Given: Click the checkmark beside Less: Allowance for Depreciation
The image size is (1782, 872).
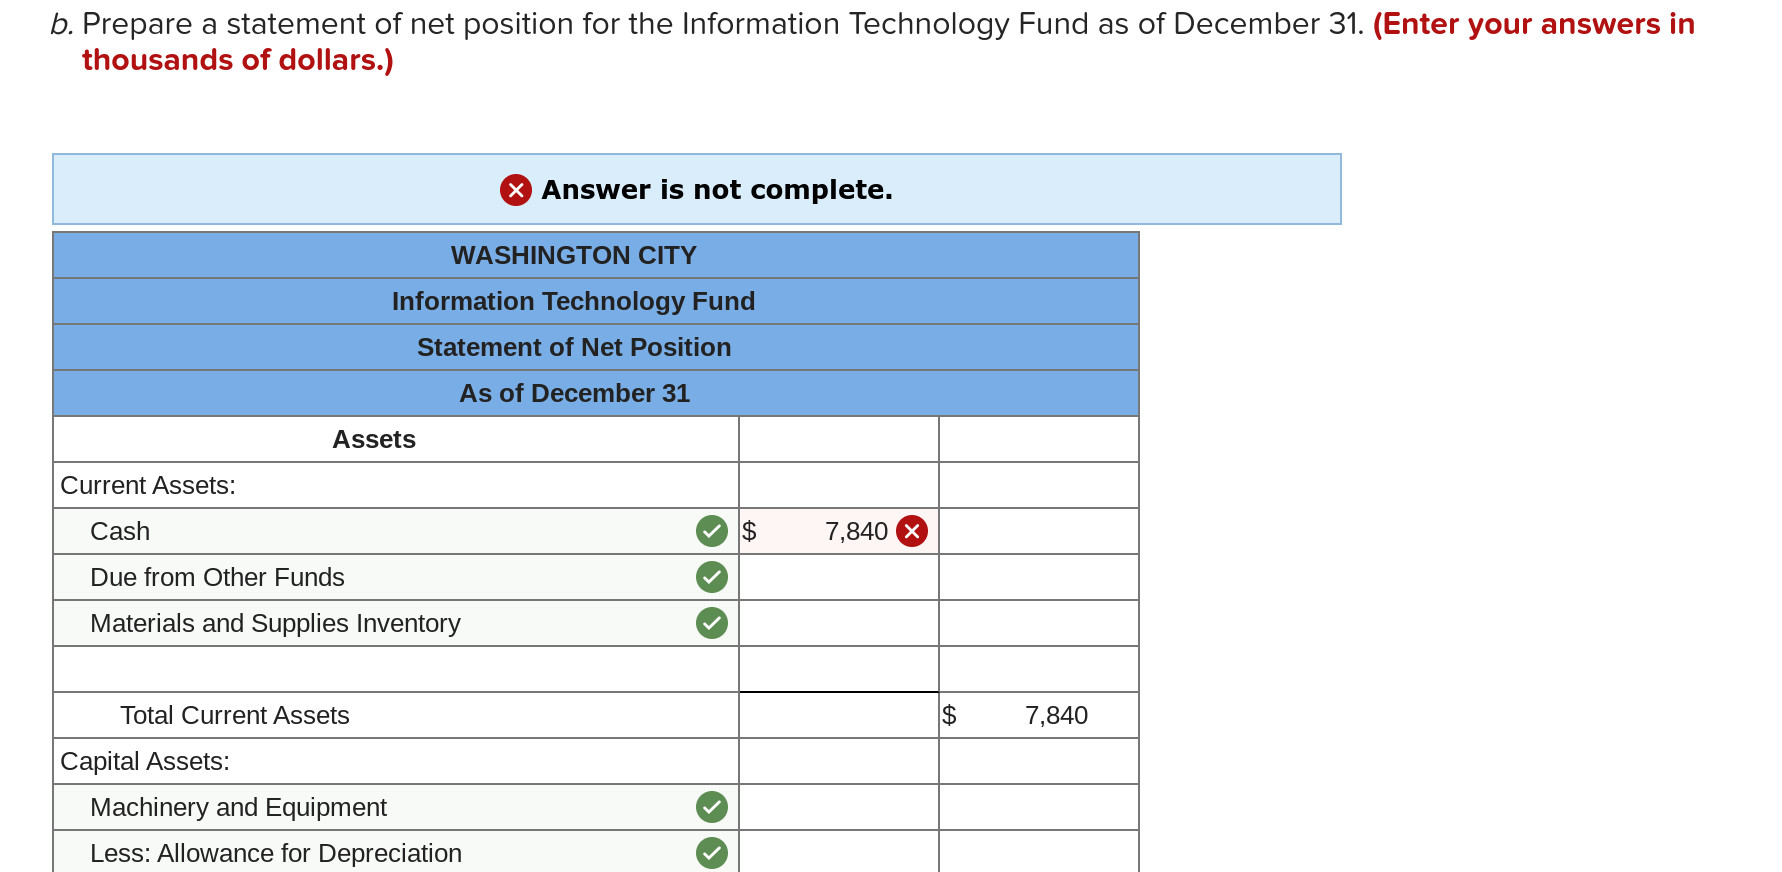Looking at the screenshot, I should [711, 853].
